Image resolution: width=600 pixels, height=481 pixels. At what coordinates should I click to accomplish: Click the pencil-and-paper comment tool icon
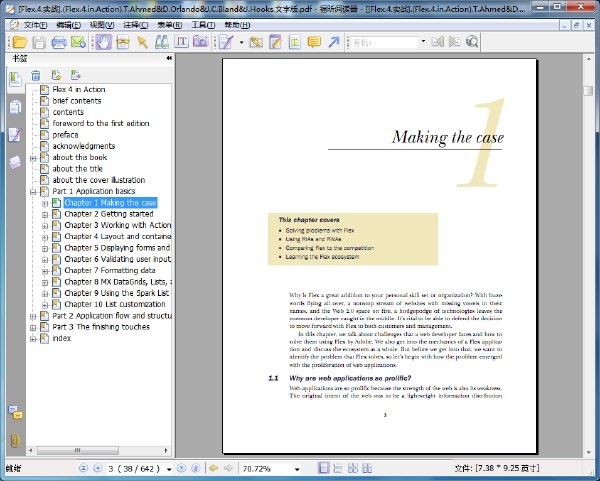[x=226, y=42]
